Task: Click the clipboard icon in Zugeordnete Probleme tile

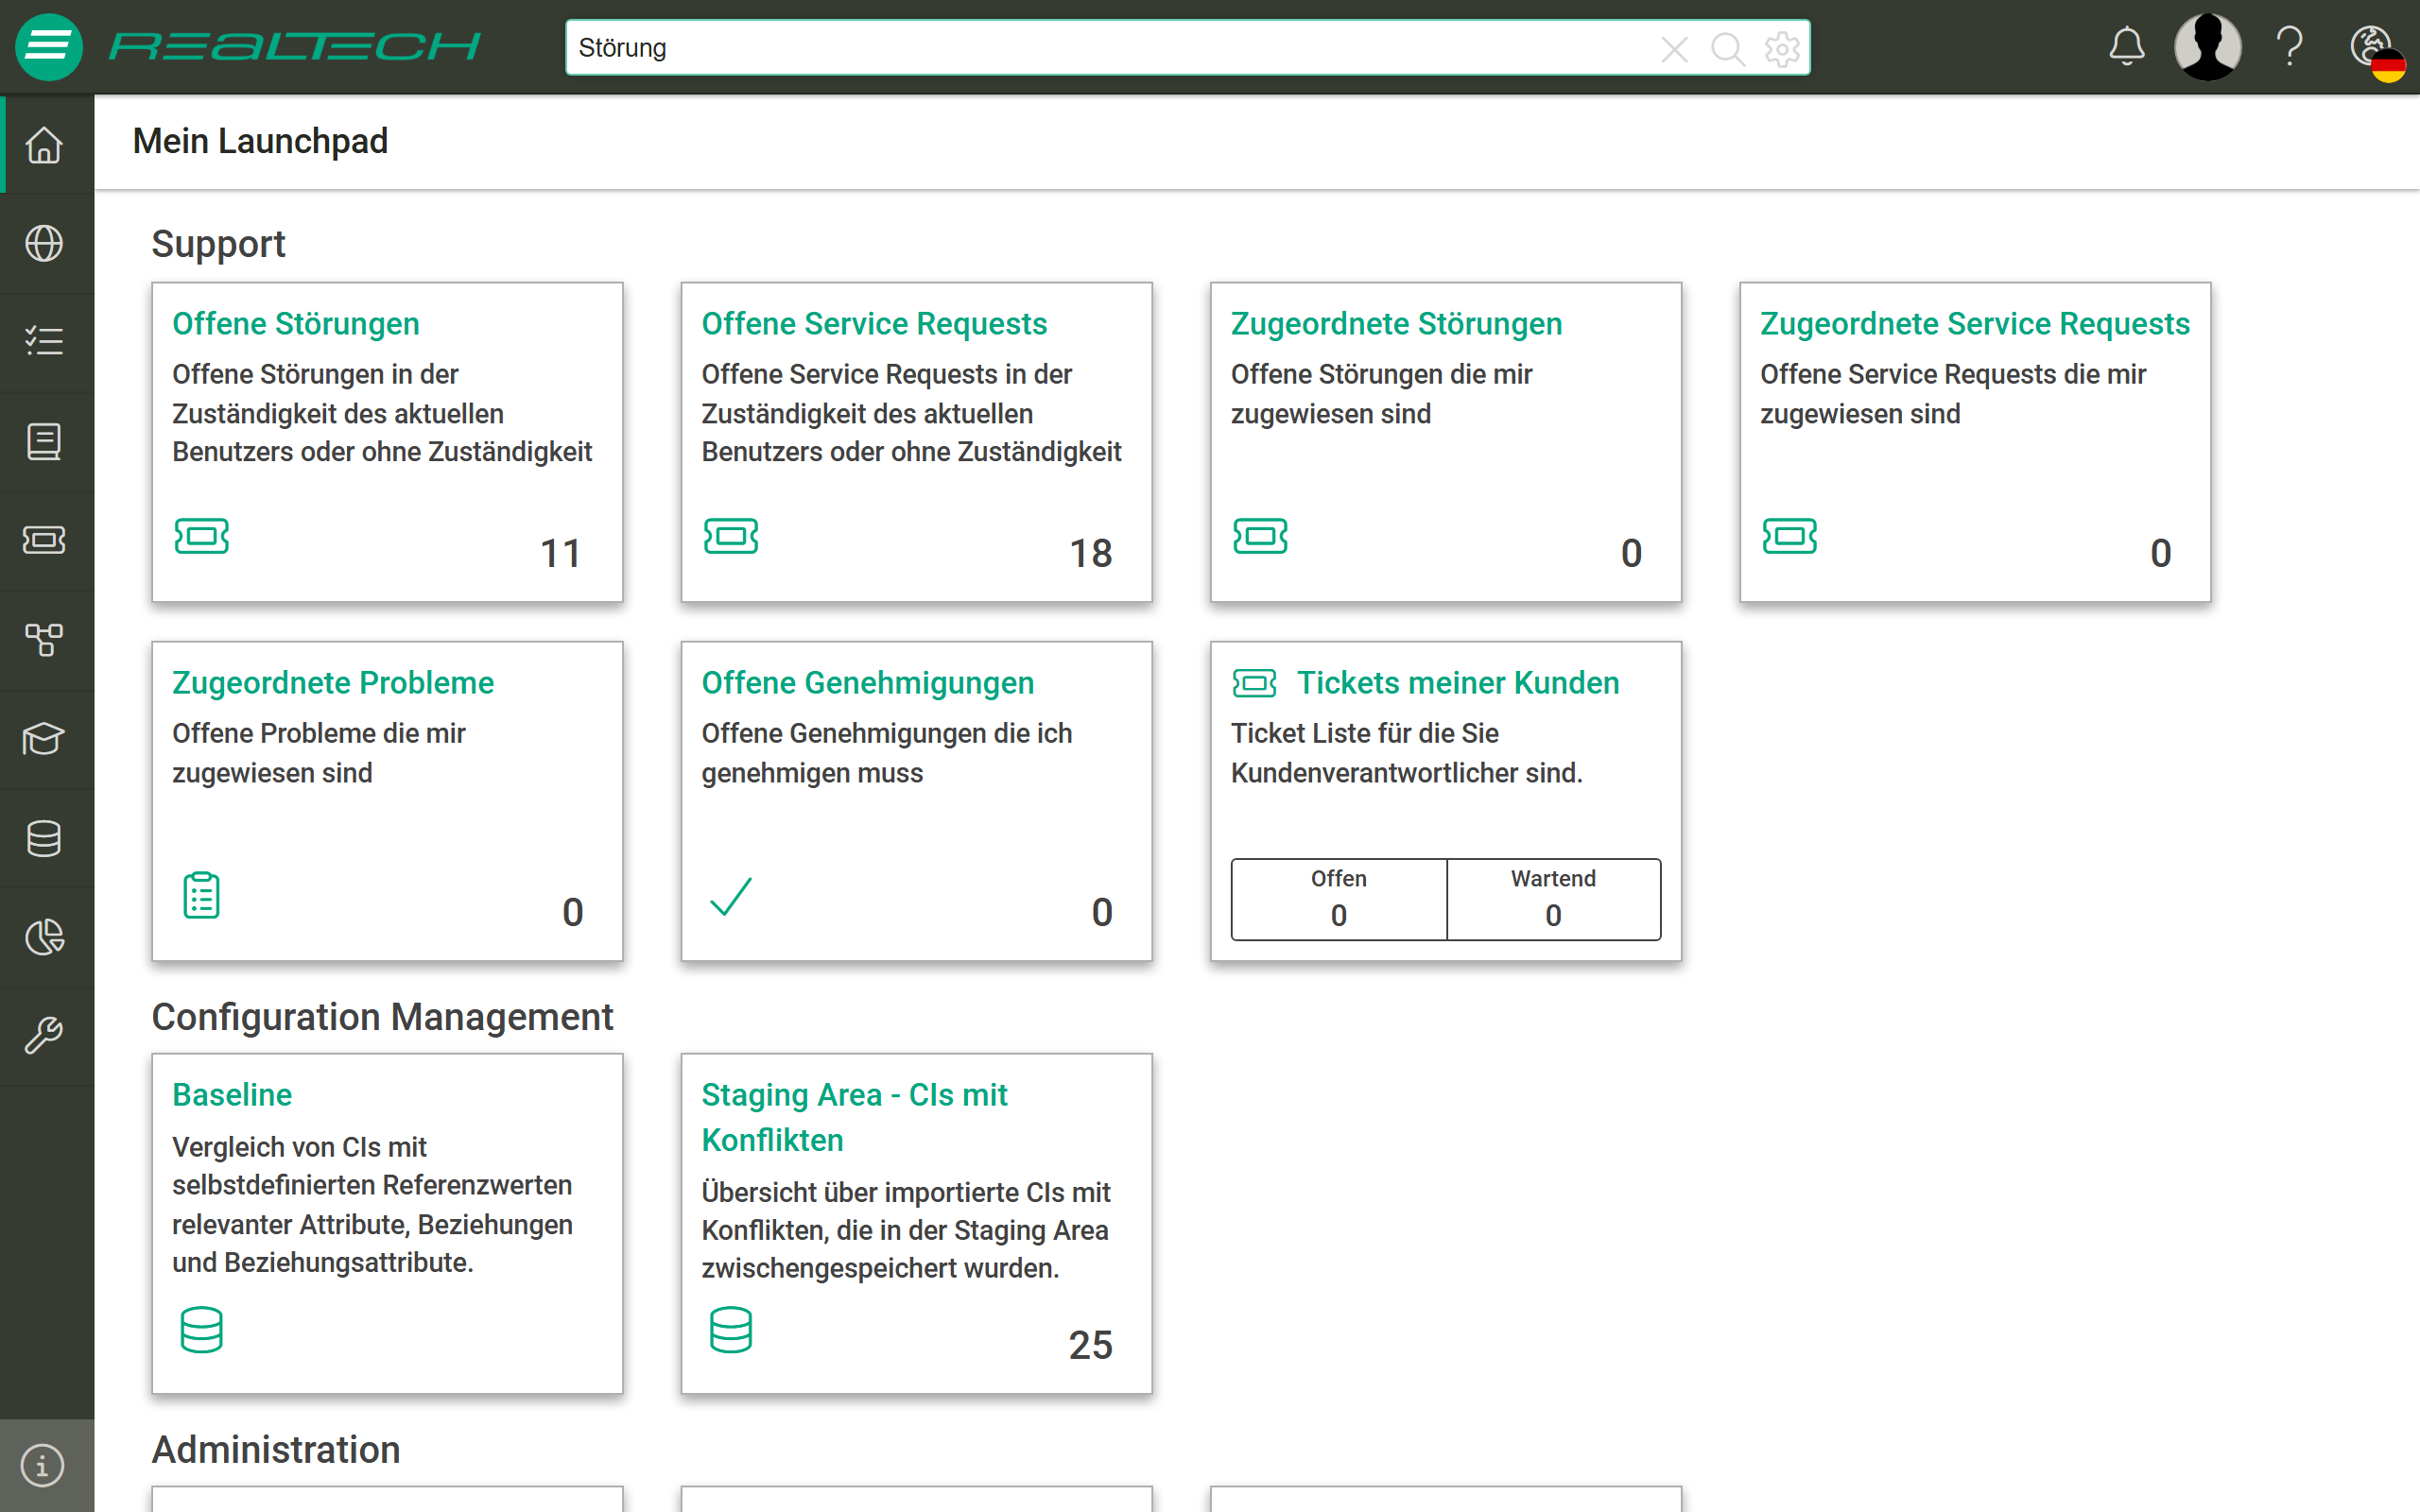Action: point(201,895)
